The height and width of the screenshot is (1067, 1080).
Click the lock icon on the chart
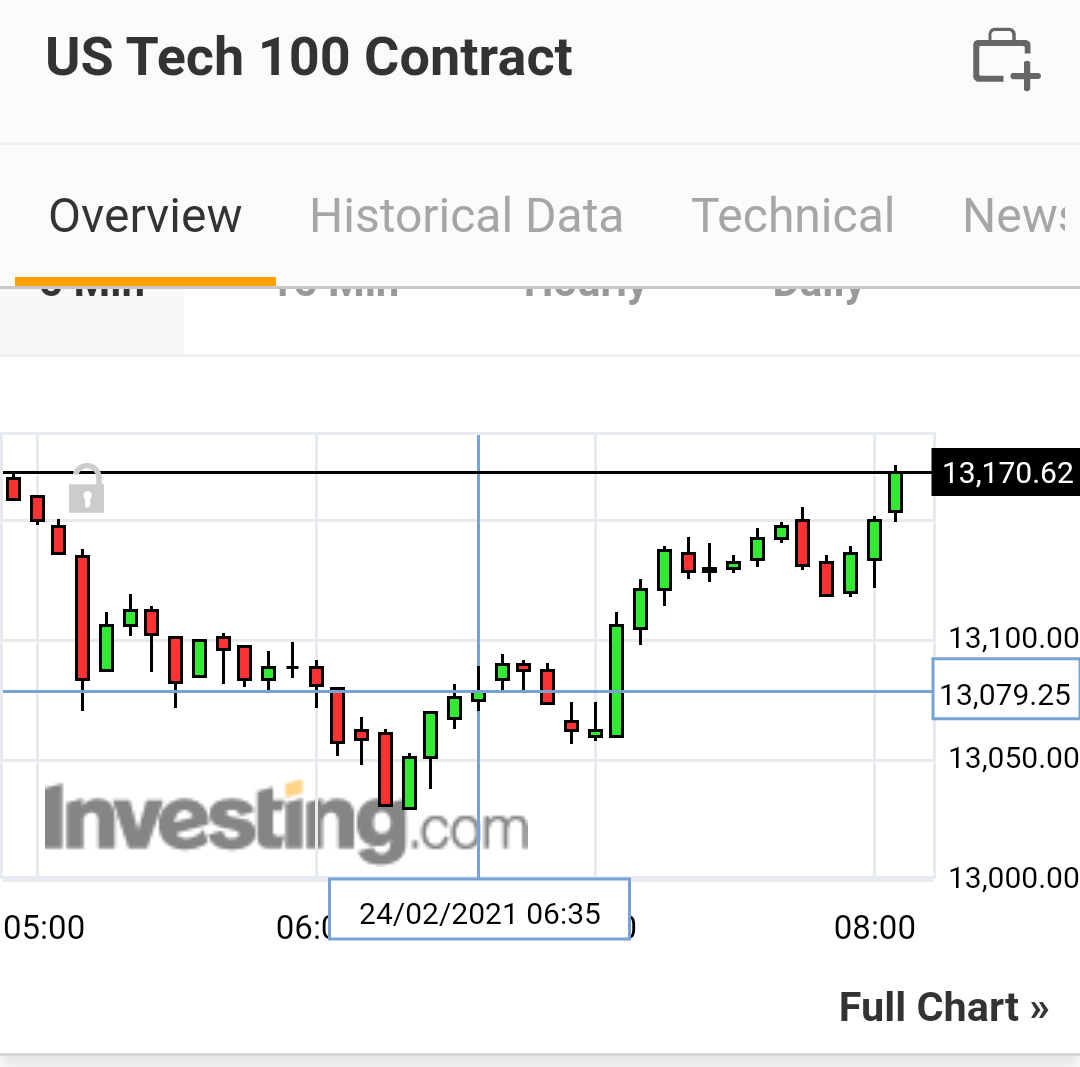87,489
